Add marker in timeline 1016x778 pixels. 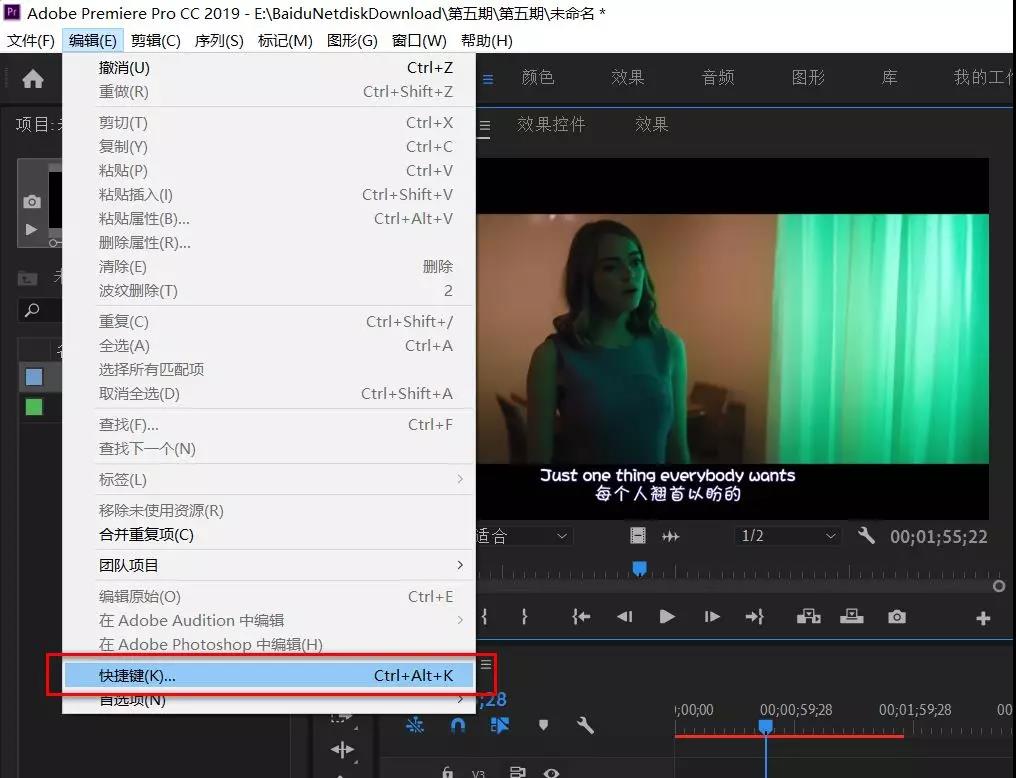[x=543, y=725]
